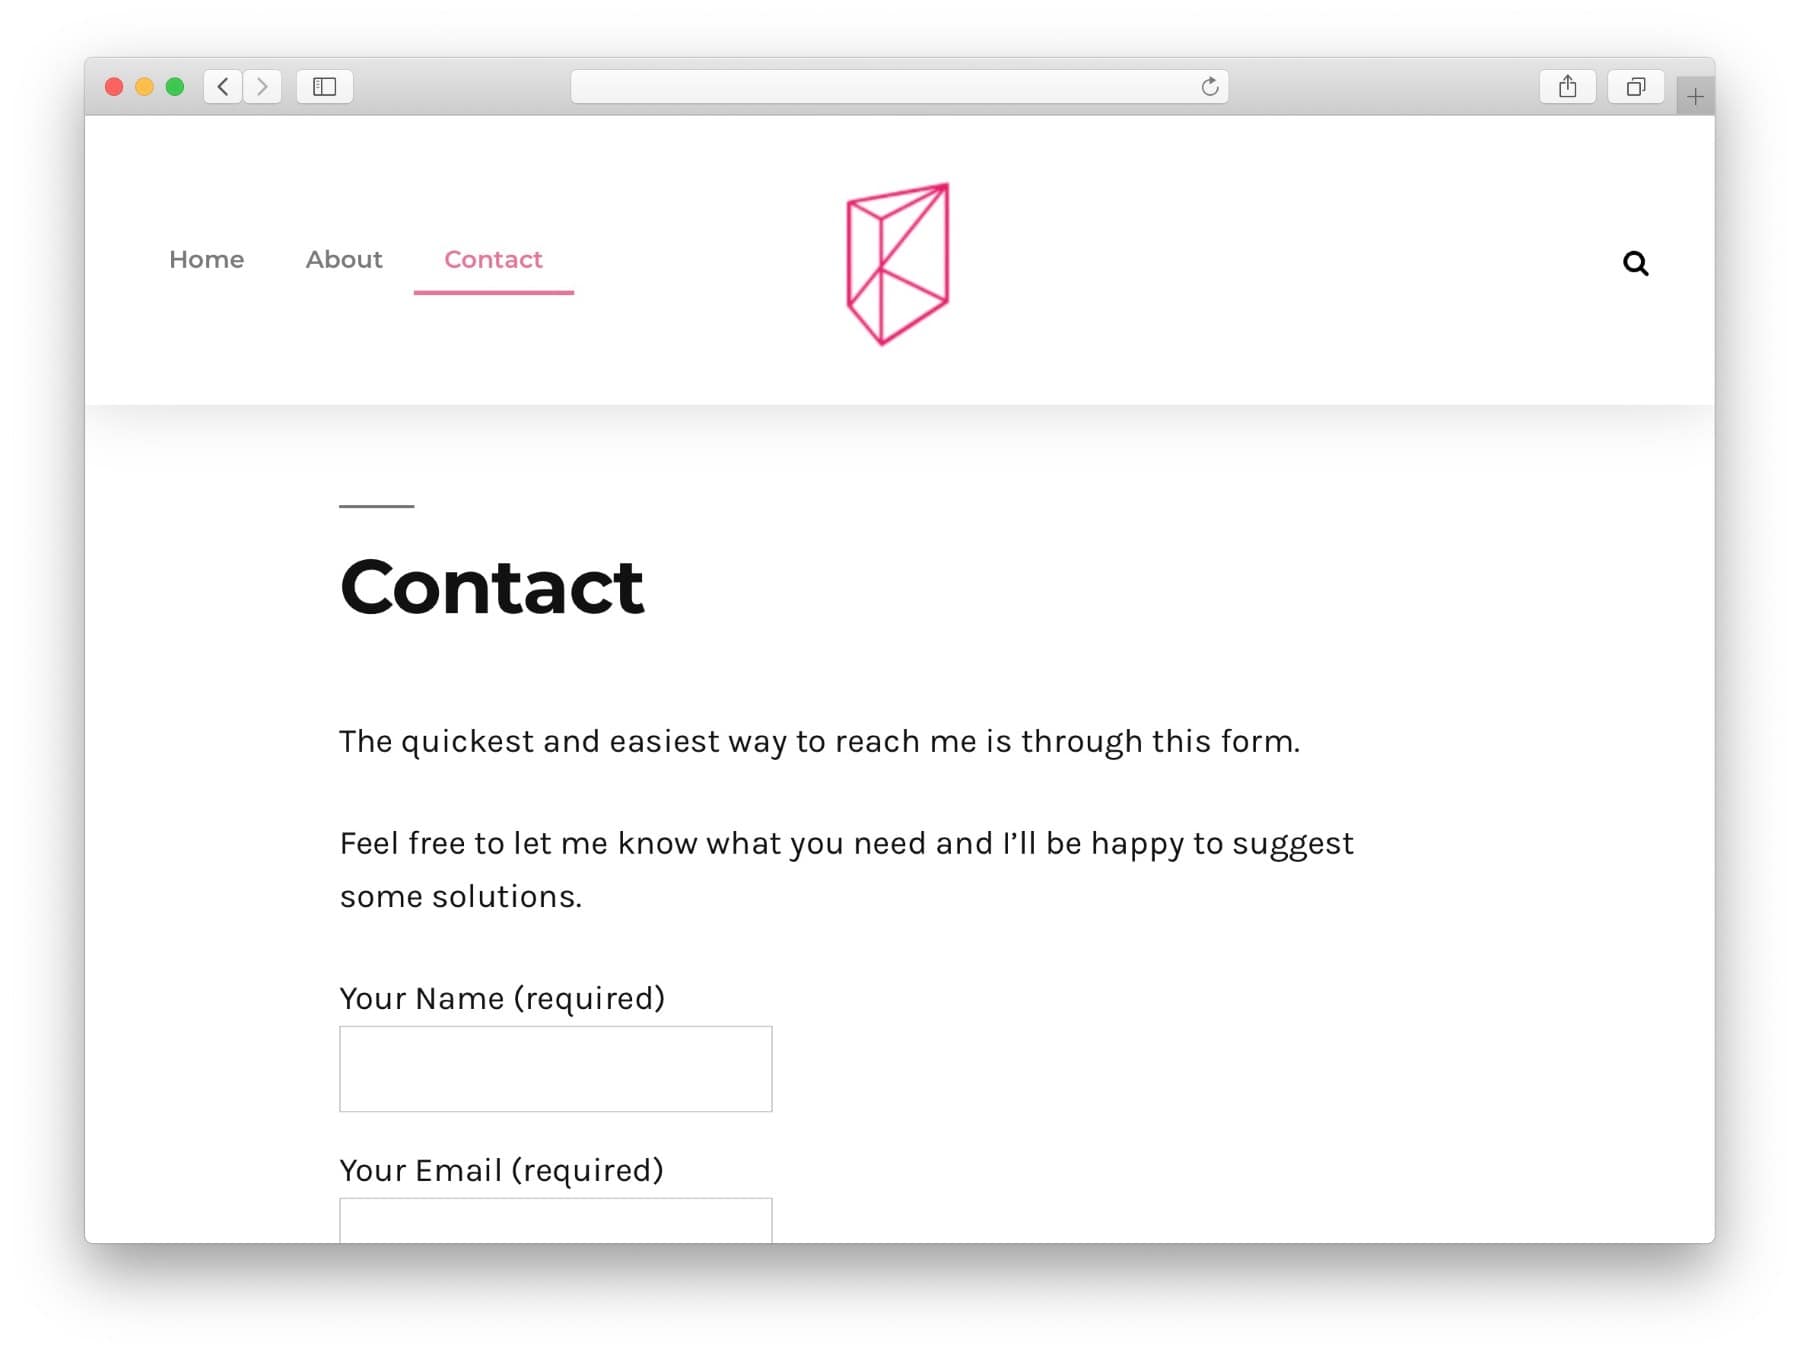Select the active Contact nav link

point(493,260)
